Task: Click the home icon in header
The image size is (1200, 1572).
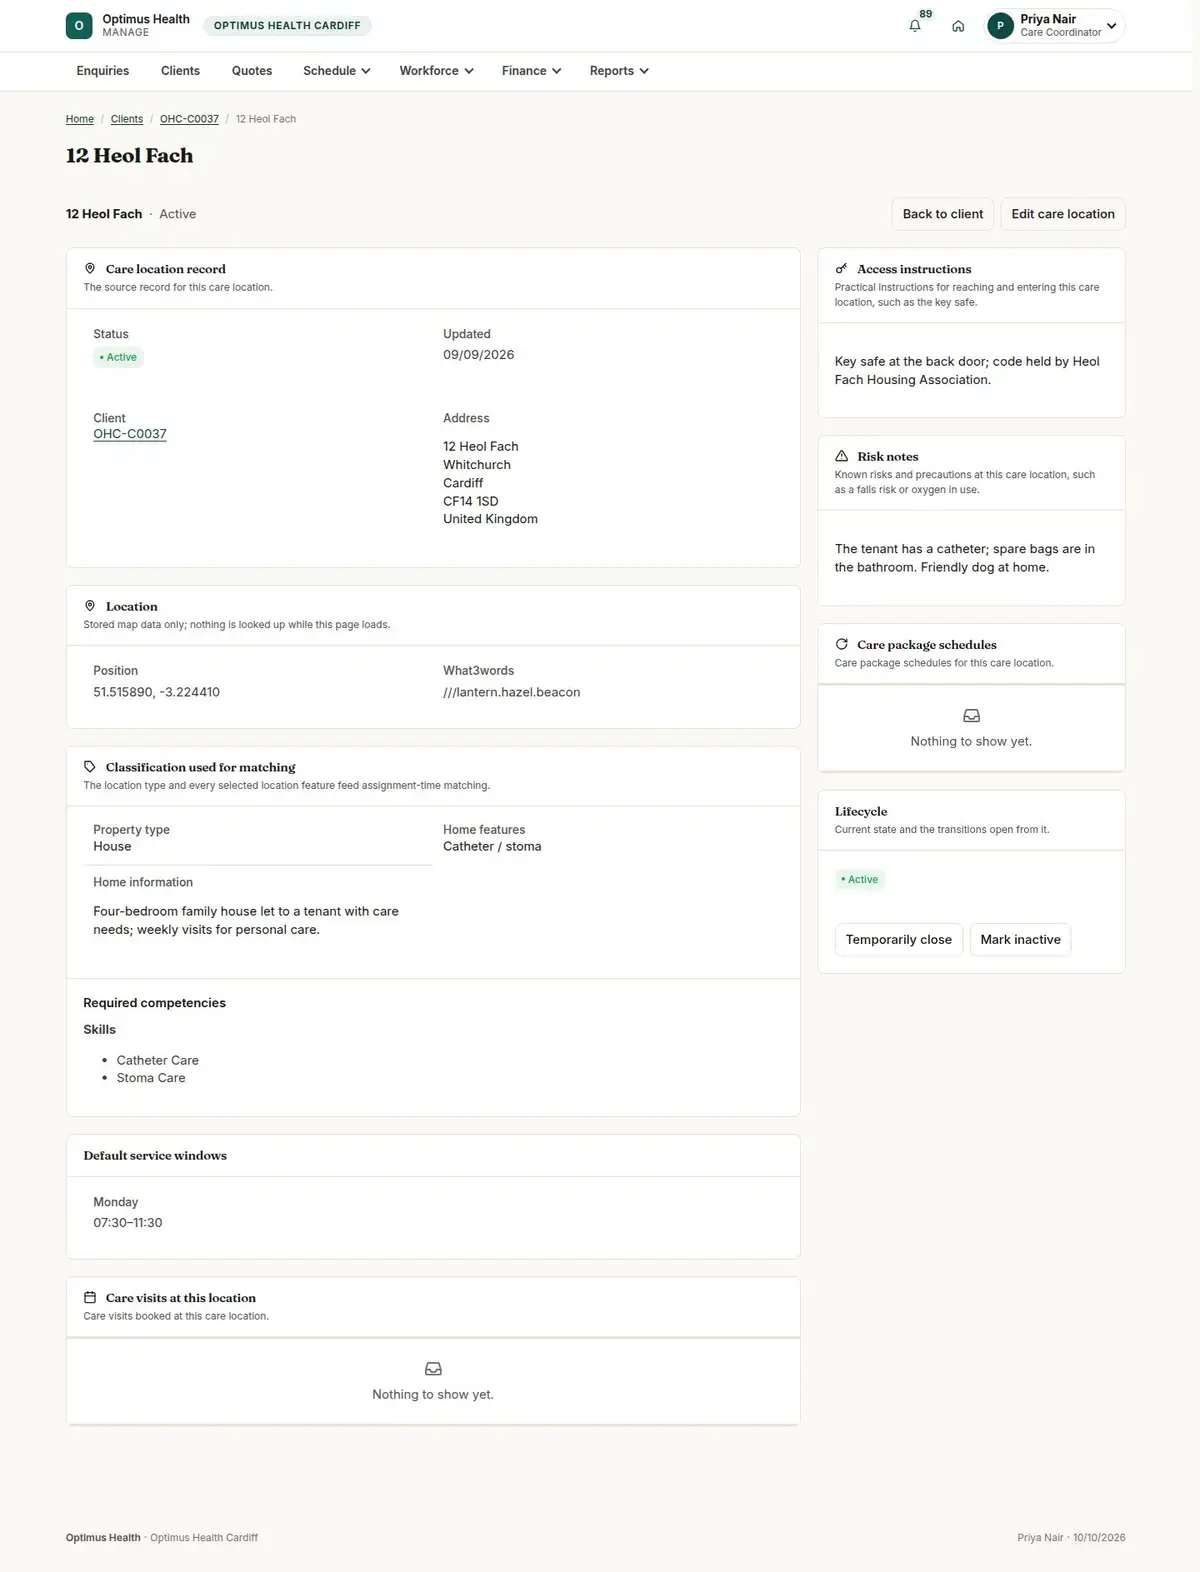Action: (x=958, y=26)
